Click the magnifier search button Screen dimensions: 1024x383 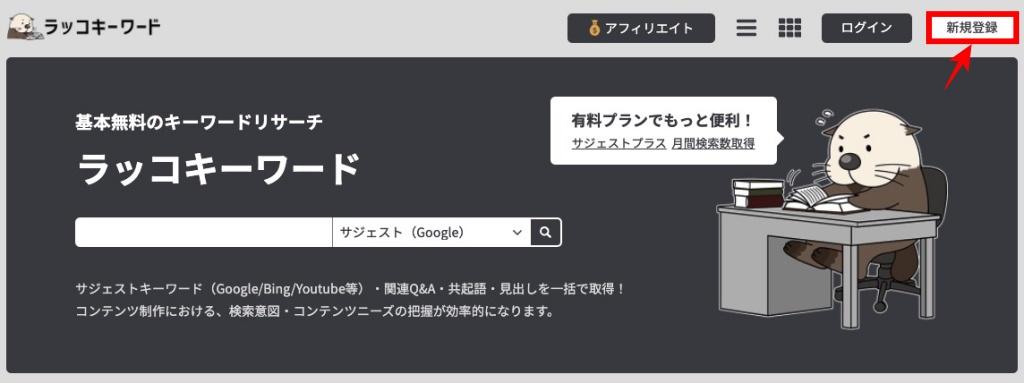[x=546, y=232]
